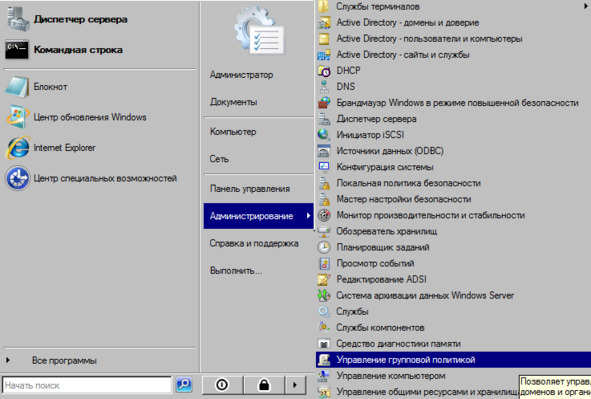Click the Командная строка icon
The height and width of the screenshot is (399, 591).
[17, 49]
